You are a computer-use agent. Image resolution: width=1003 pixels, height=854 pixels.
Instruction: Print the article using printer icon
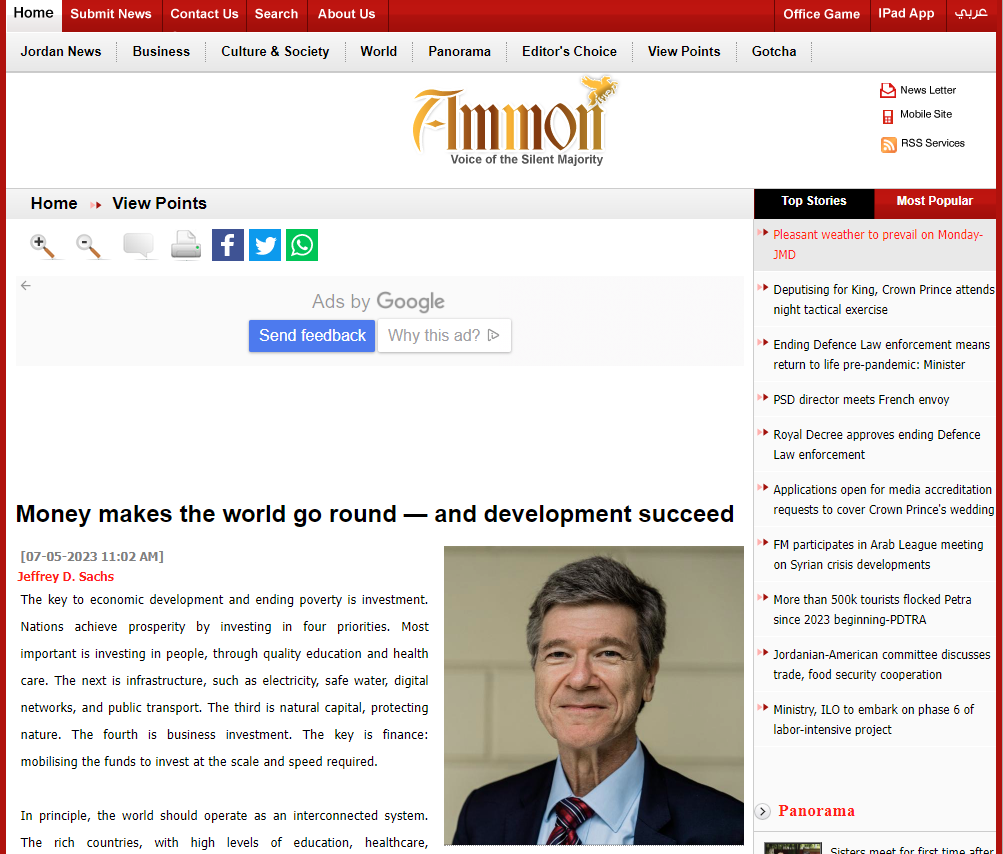tap(186, 246)
